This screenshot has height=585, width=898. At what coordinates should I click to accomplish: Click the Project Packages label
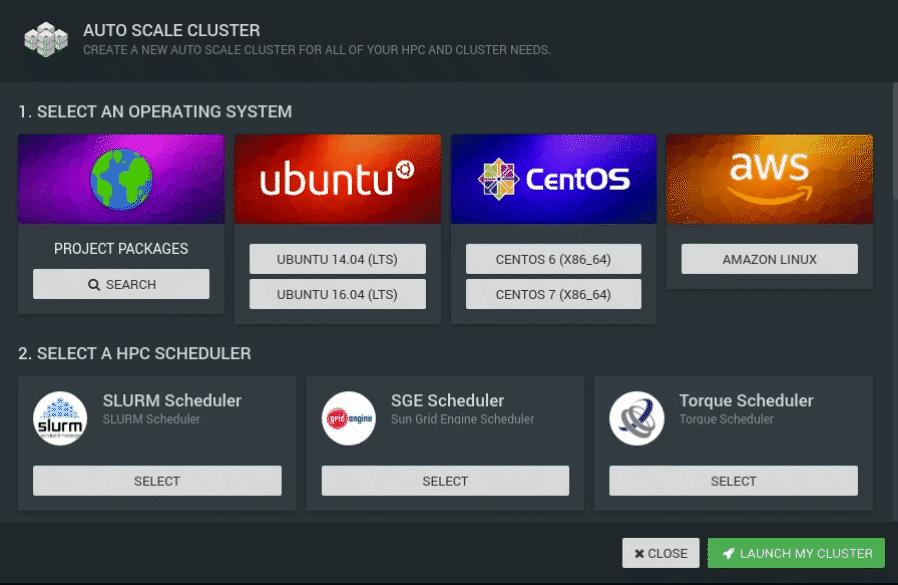[x=121, y=249]
